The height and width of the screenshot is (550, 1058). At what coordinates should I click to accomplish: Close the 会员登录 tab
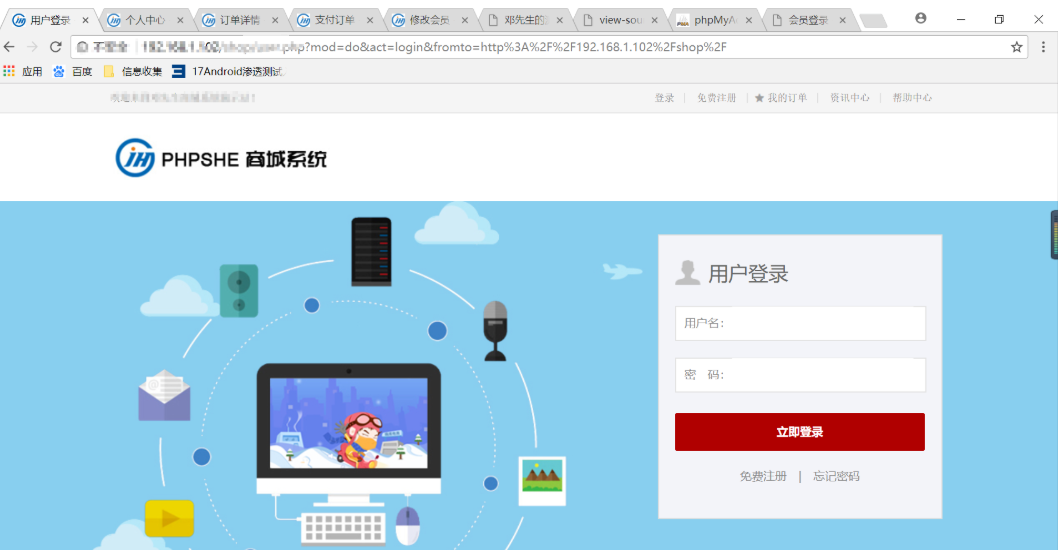[x=843, y=20]
